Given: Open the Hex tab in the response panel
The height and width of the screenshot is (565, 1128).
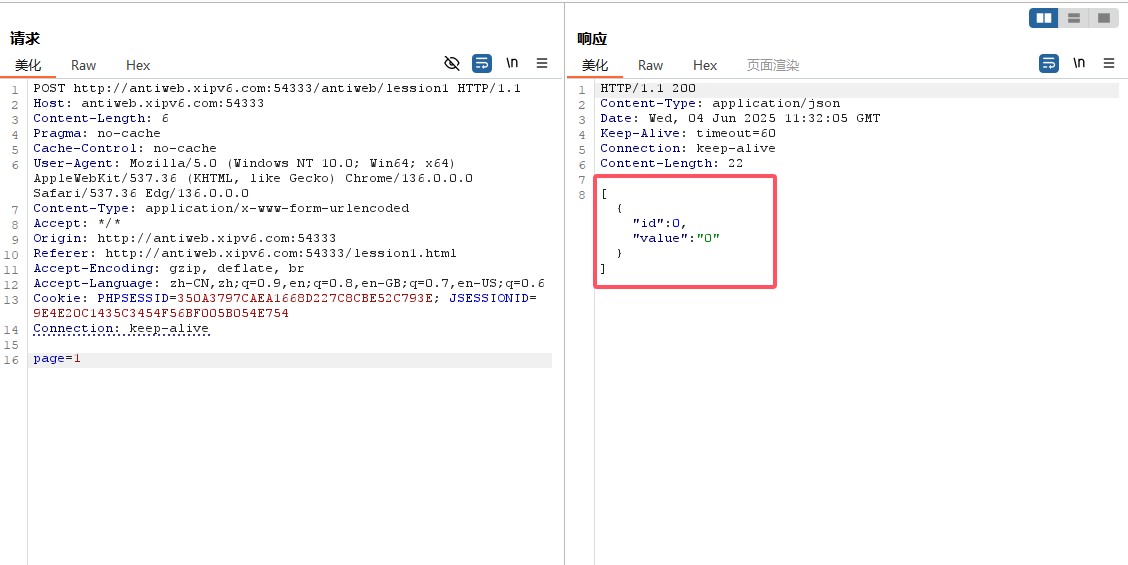Looking at the screenshot, I should pyautogui.click(x=705, y=65).
